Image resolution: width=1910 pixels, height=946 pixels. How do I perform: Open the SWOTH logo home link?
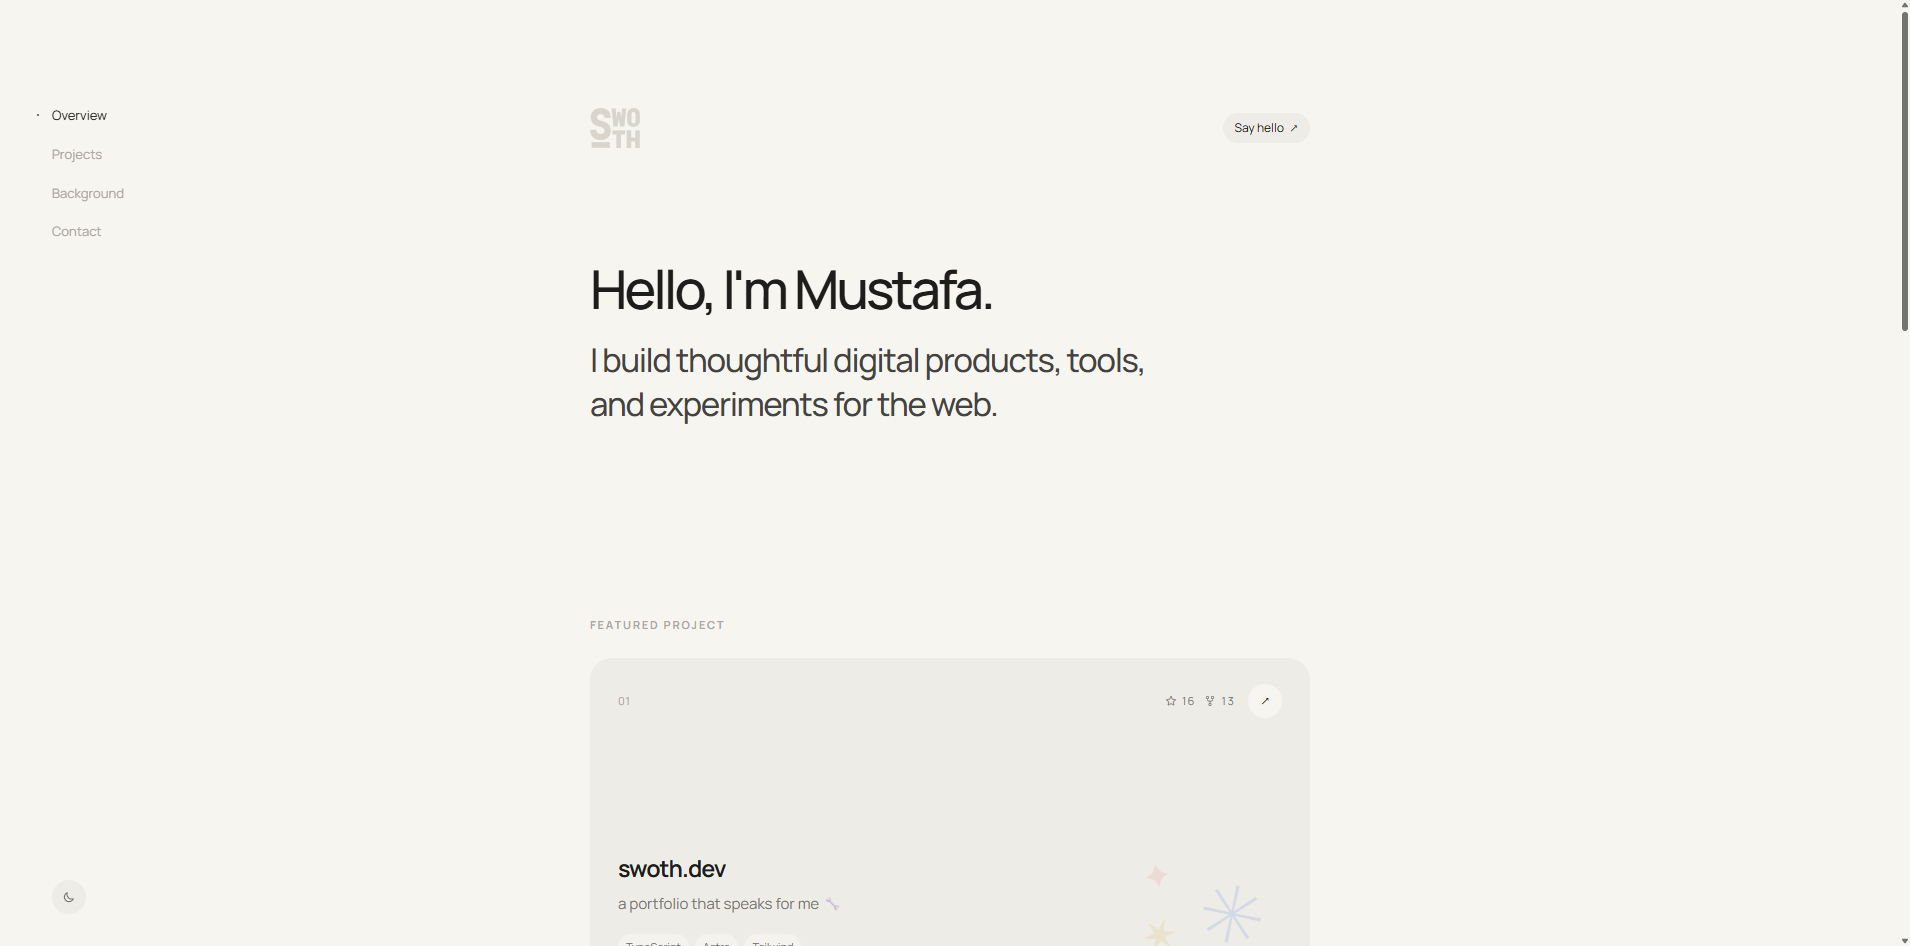(615, 128)
